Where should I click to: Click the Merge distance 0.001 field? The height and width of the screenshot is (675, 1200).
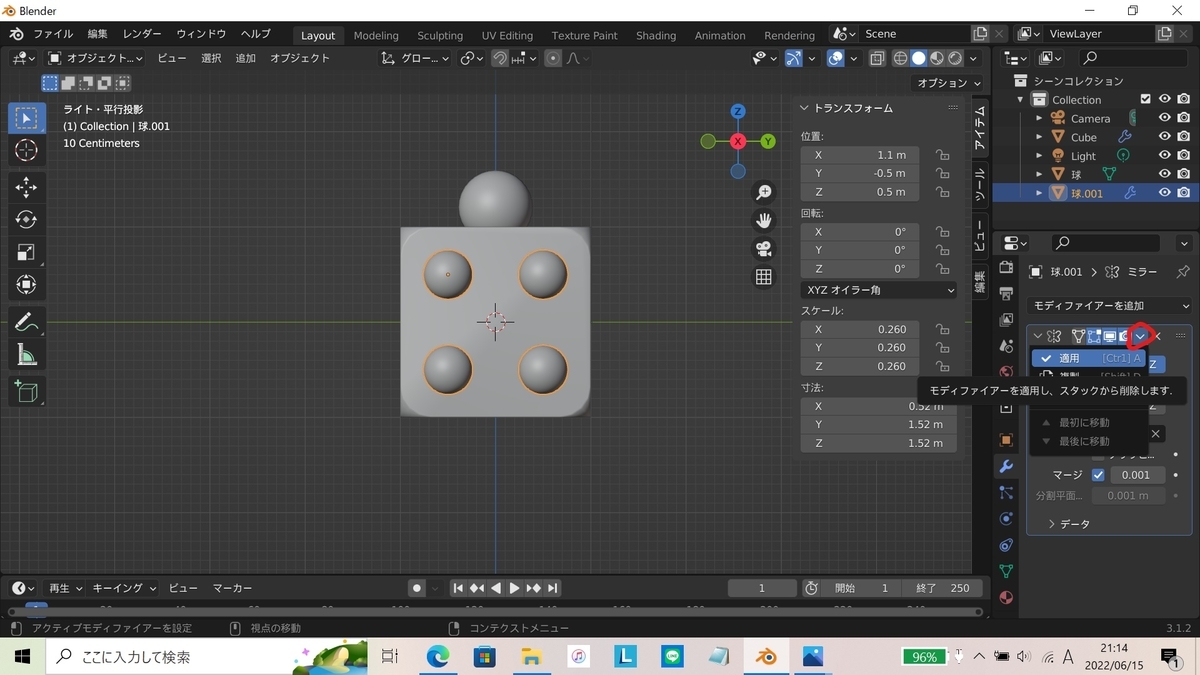pyautogui.click(x=1135, y=475)
